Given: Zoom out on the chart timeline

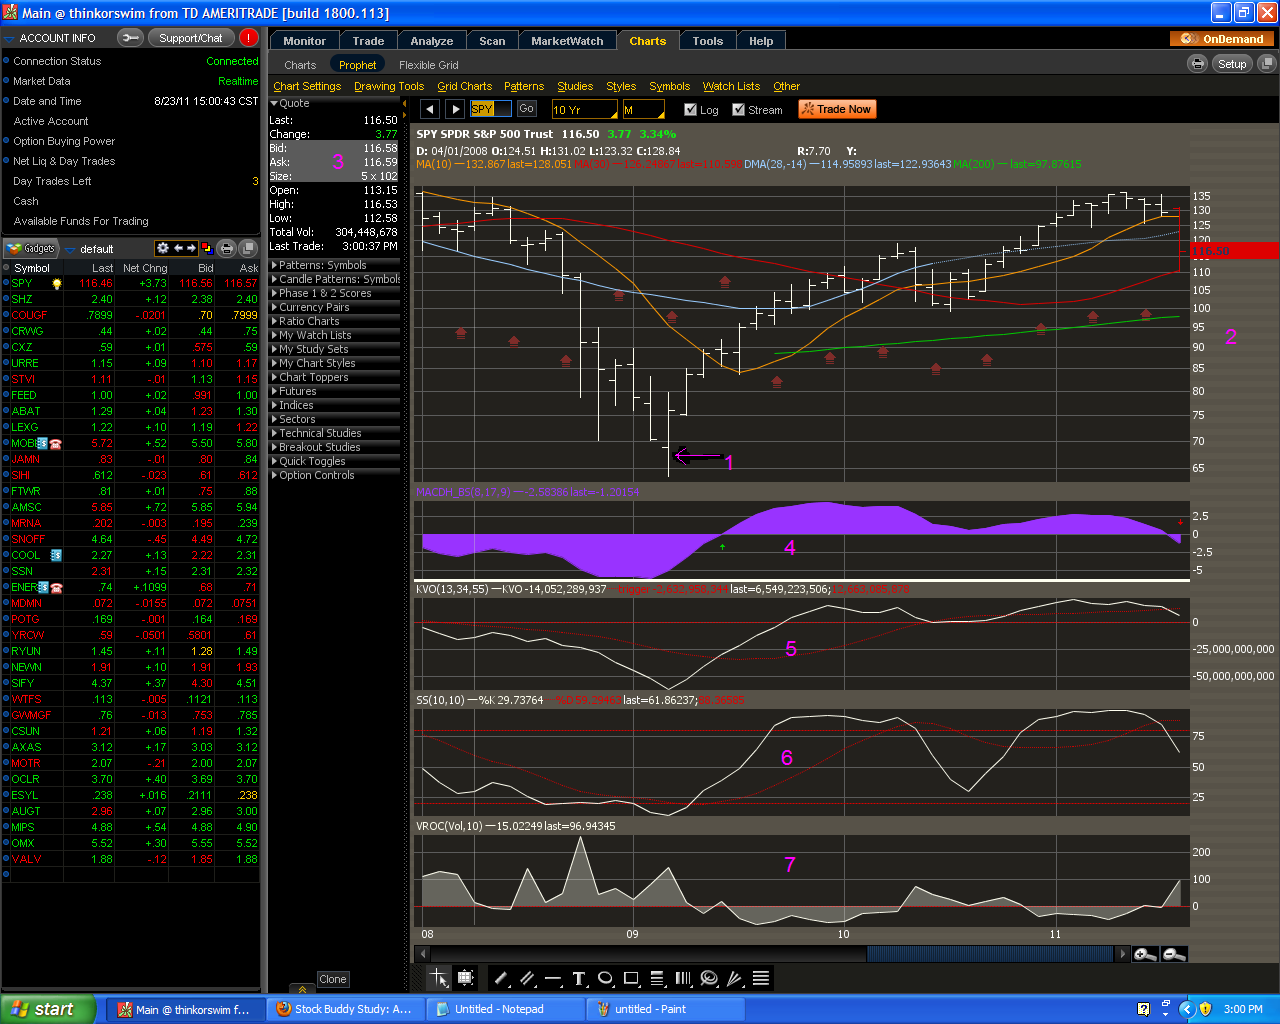Looking at the screenshot, I should (1175, 954).
